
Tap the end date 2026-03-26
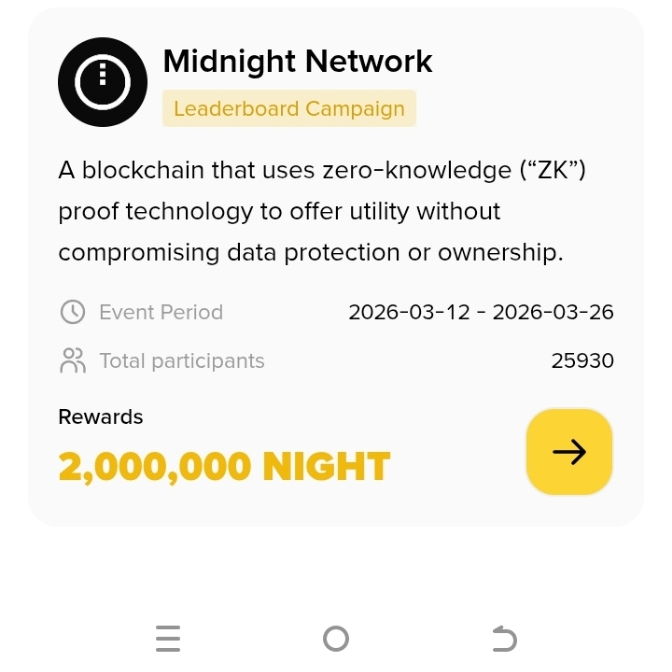[553, 312]
